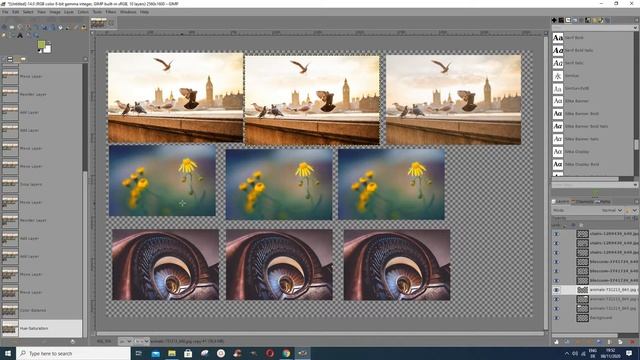Screen dimensions: 640x360
Task: Reset colors to black and white
Action: coord(40,51)
